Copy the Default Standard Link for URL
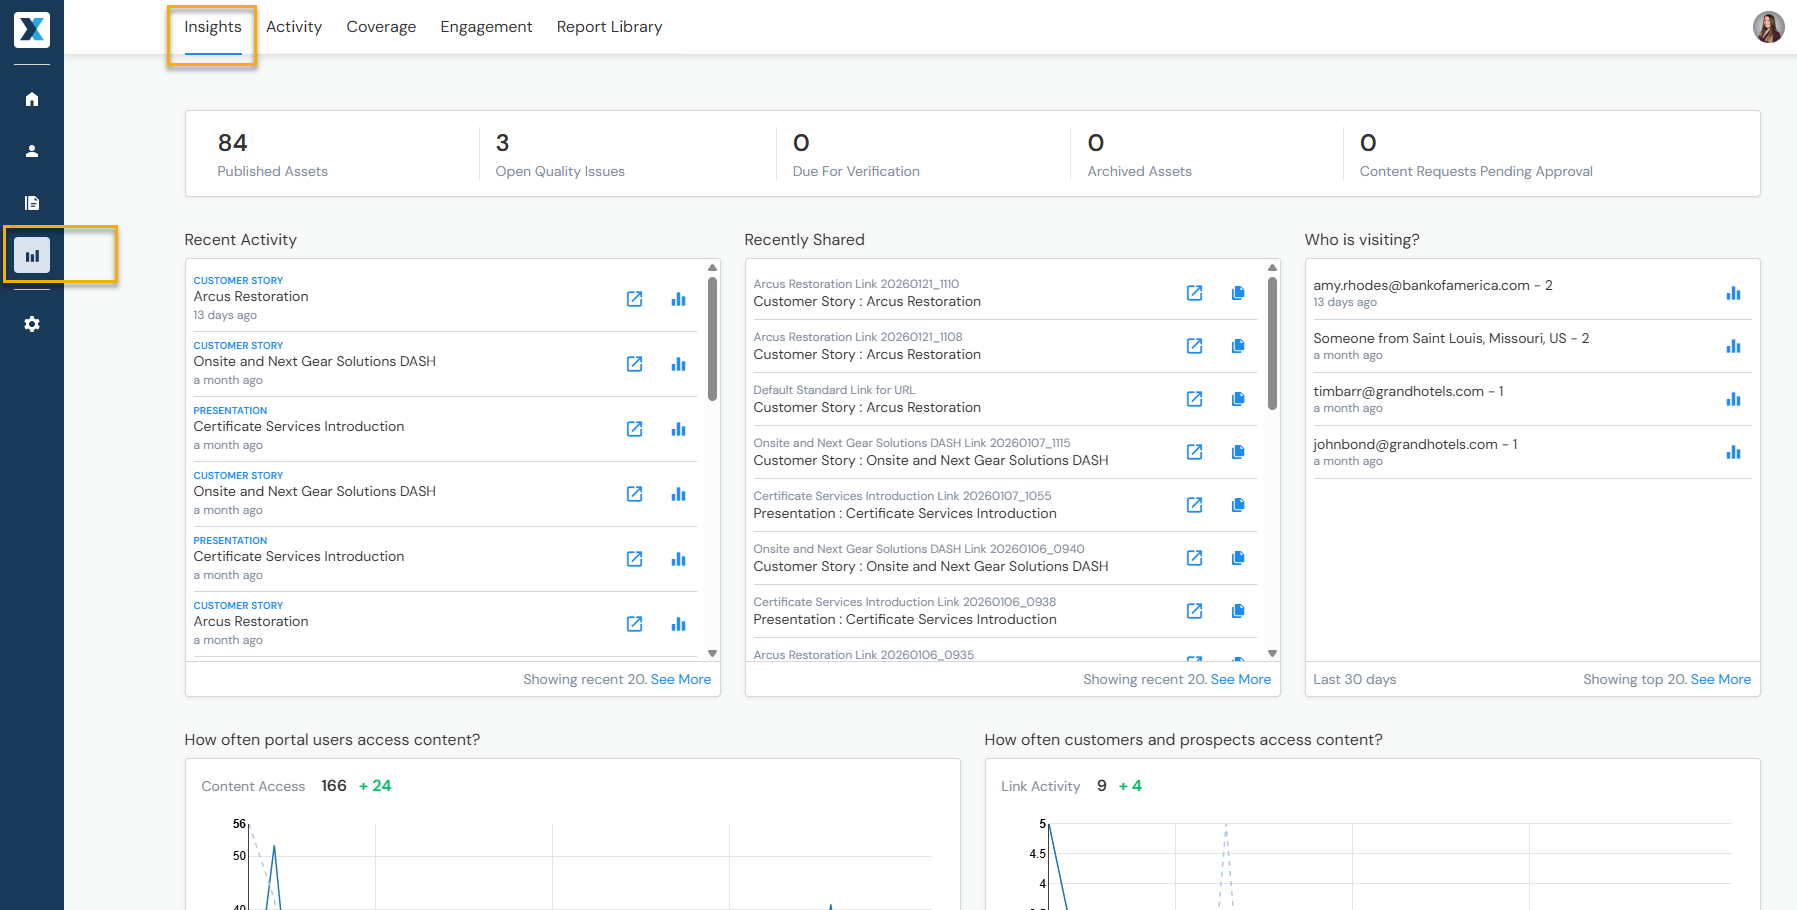The height and width of the screenshot is (910, 1797). pos(1237,399)
